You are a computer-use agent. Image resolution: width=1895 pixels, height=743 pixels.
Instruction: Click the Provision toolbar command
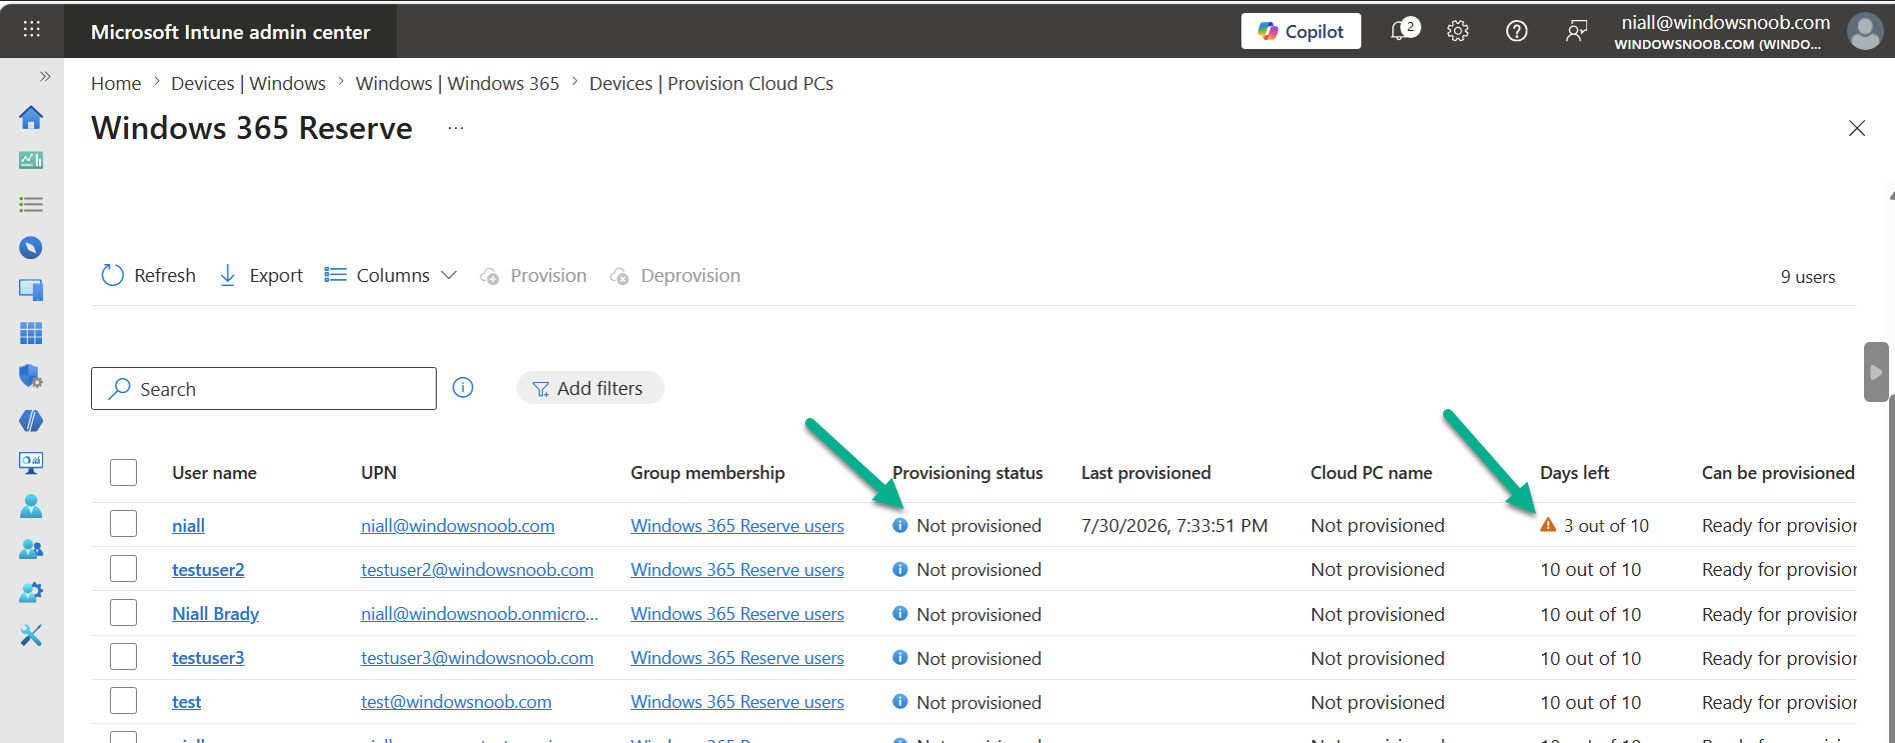pyautogui.click(x=533, y=275)
